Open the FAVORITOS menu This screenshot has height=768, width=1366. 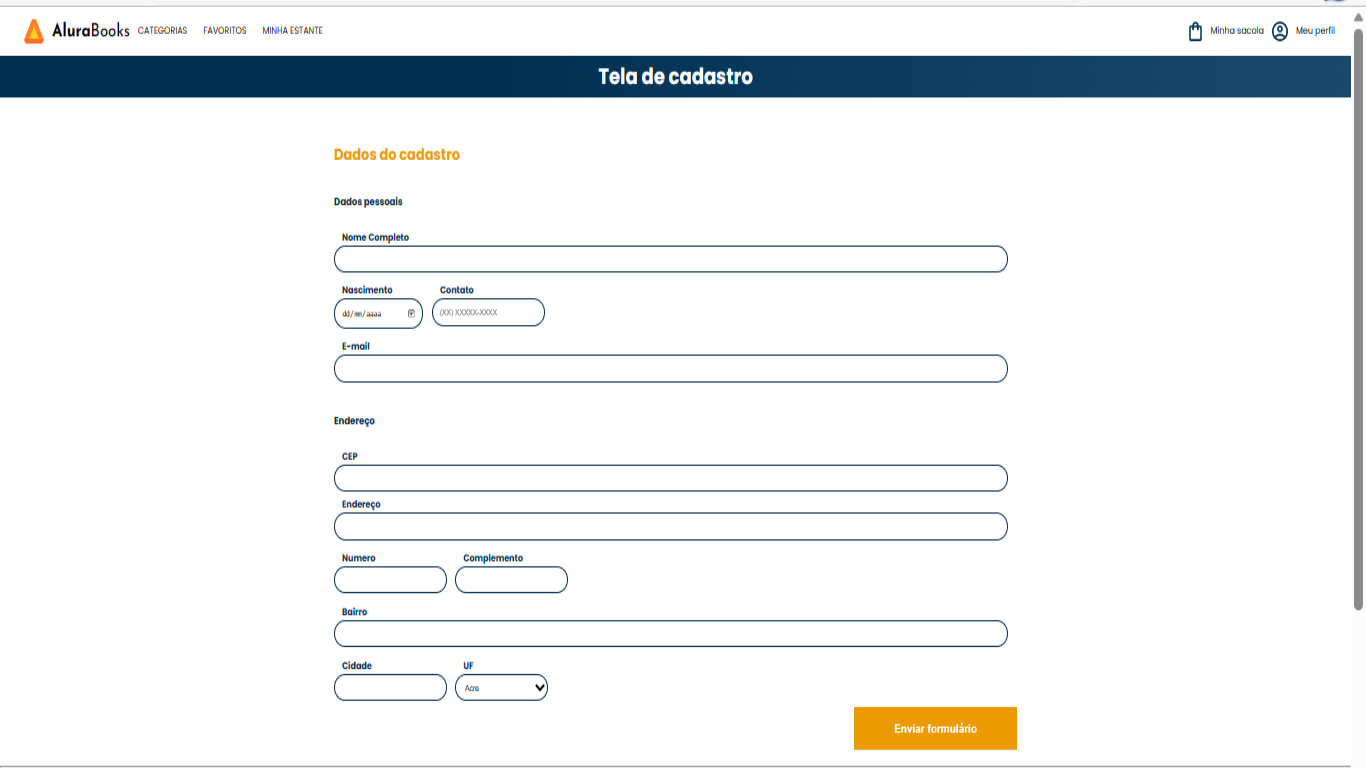(x=224, y=31)
